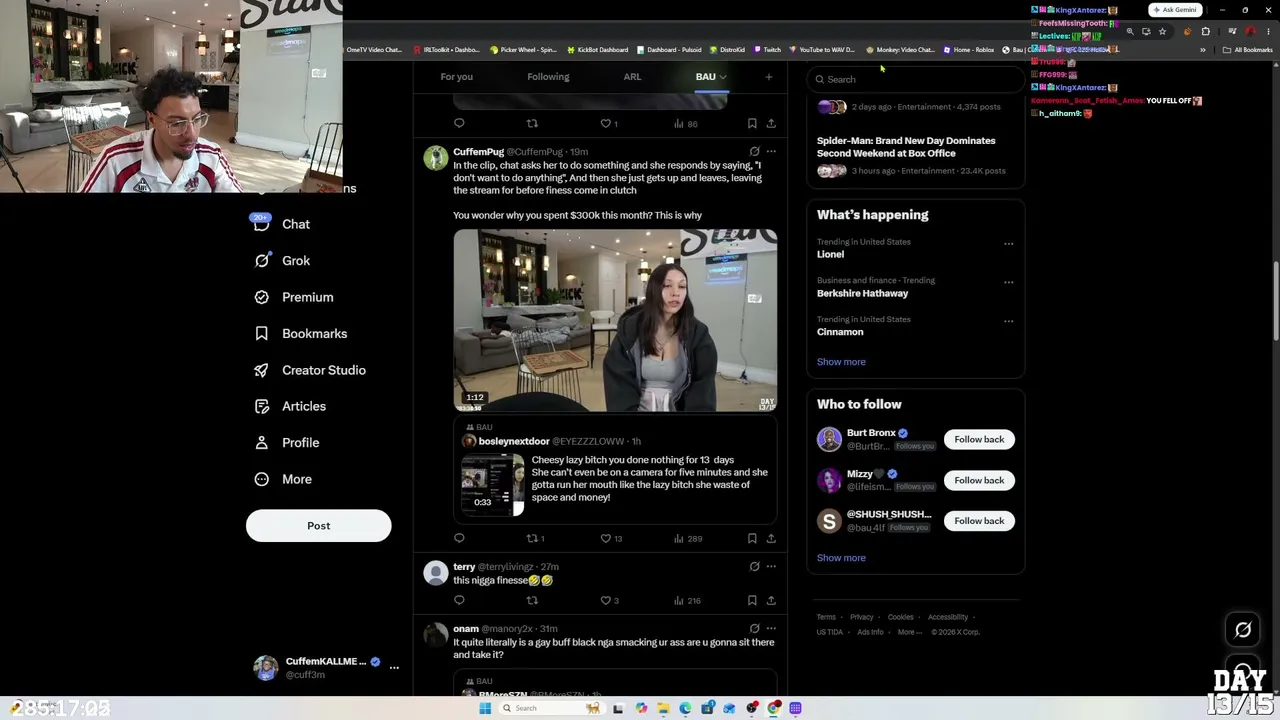The width and height of the screenshot is (1280, 720).
Task: Open Windows Start menu
Action: [x=485, y=708]
